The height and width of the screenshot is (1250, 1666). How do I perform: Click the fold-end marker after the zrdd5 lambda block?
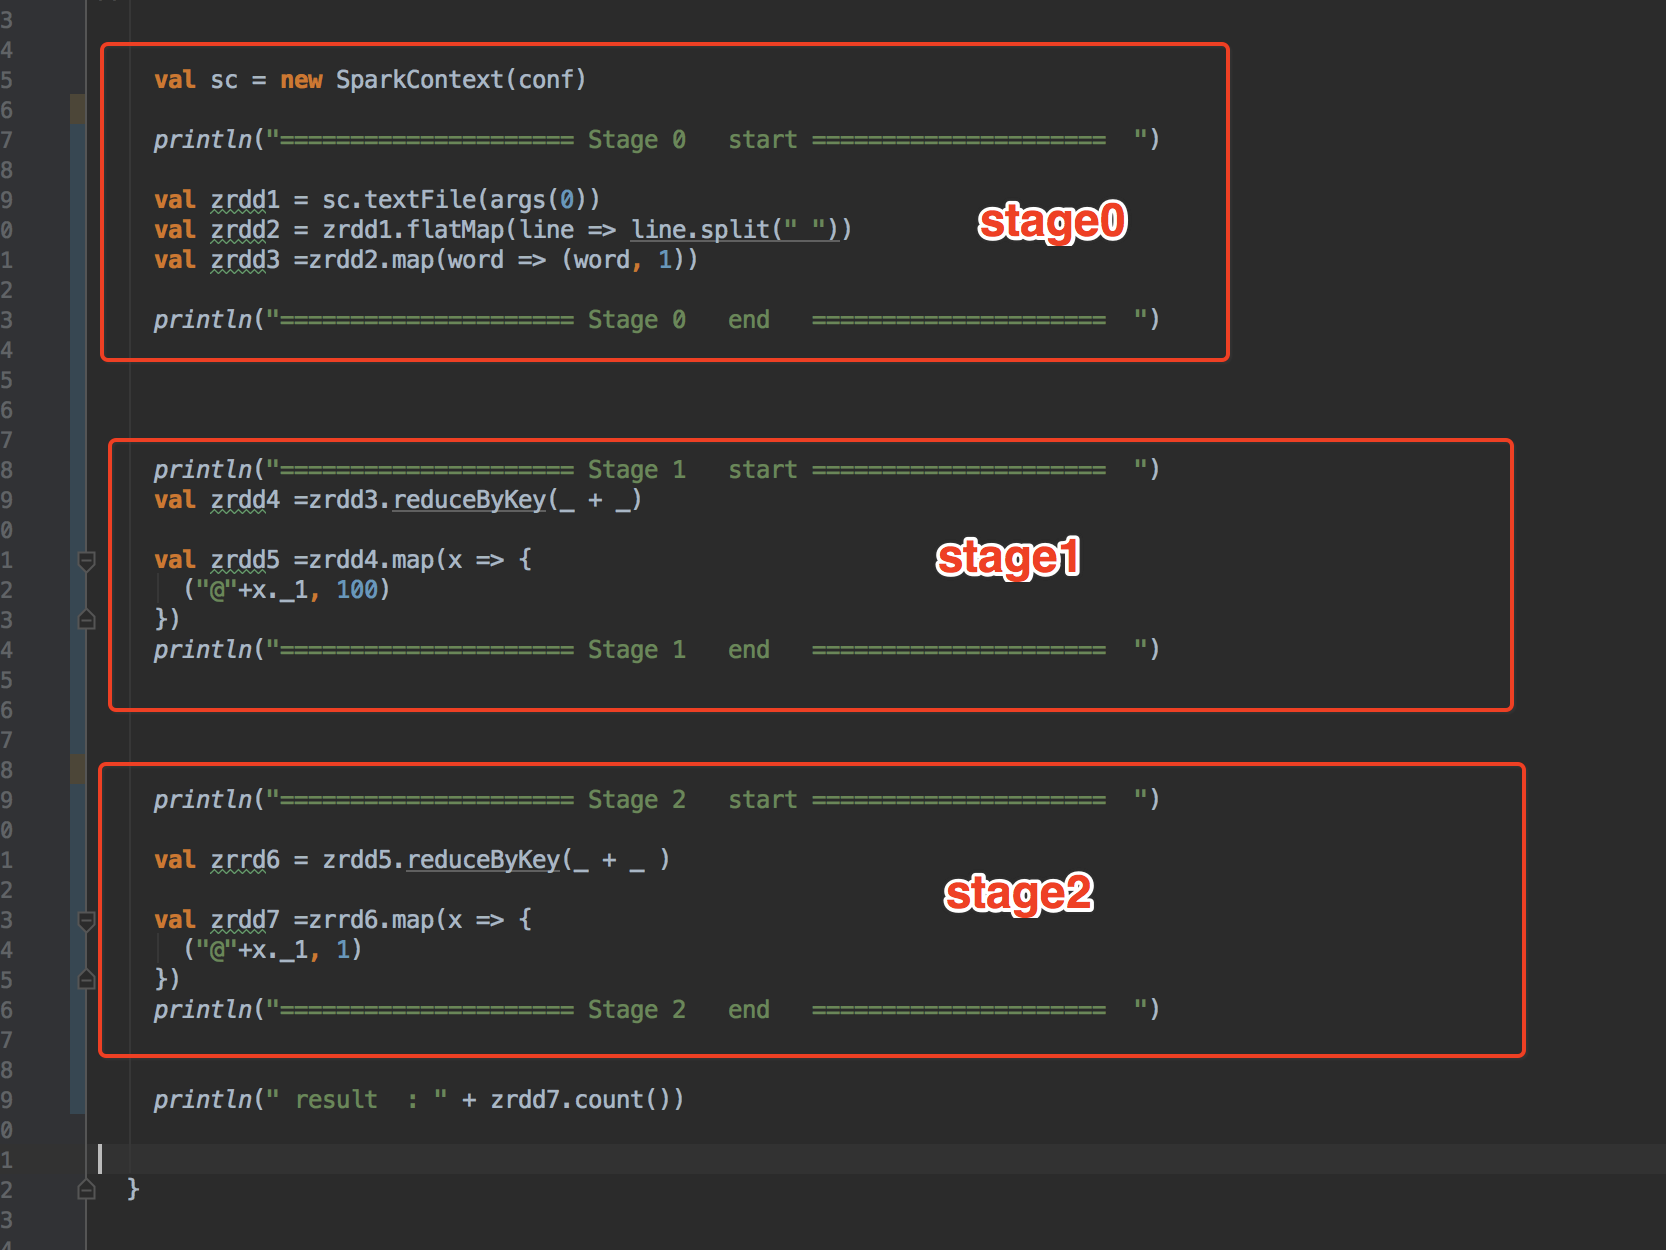click(x=86, y=620)
